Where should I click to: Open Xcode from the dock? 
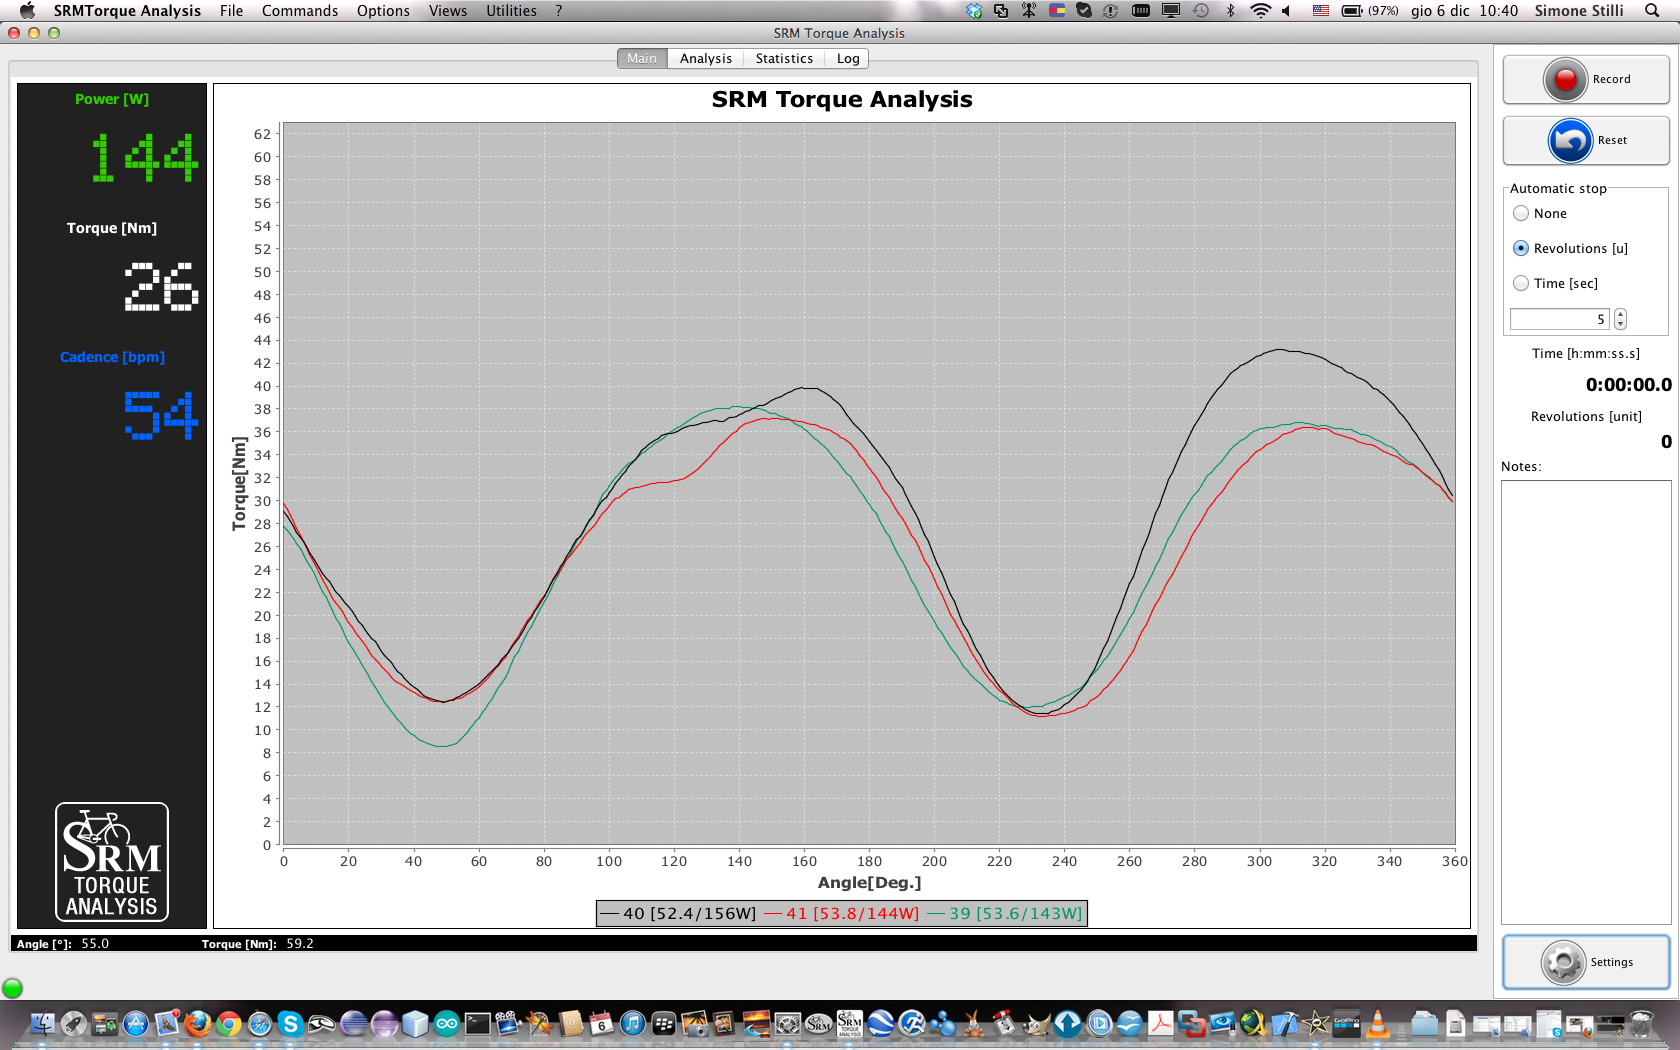pos(1284,1023)
